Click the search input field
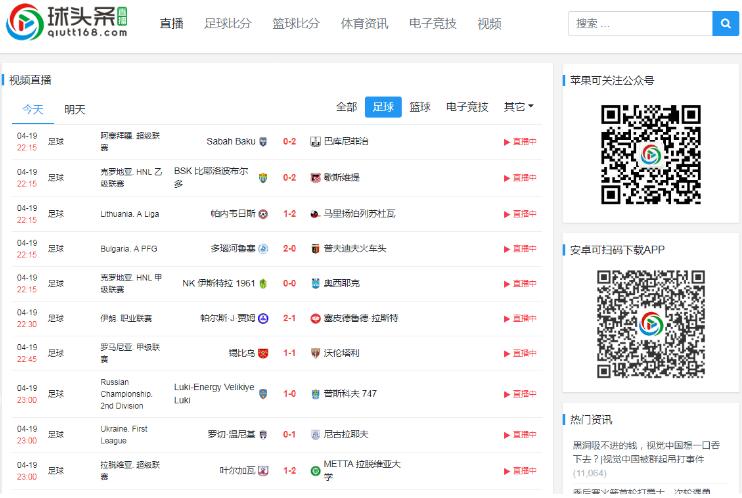Screen dimensions: 742x498 click(639, 23)
